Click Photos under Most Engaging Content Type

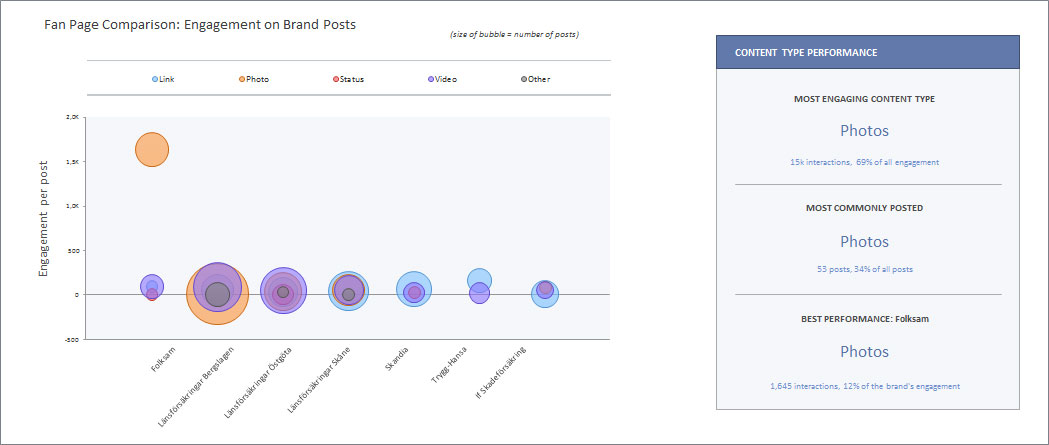pos(864,131)
